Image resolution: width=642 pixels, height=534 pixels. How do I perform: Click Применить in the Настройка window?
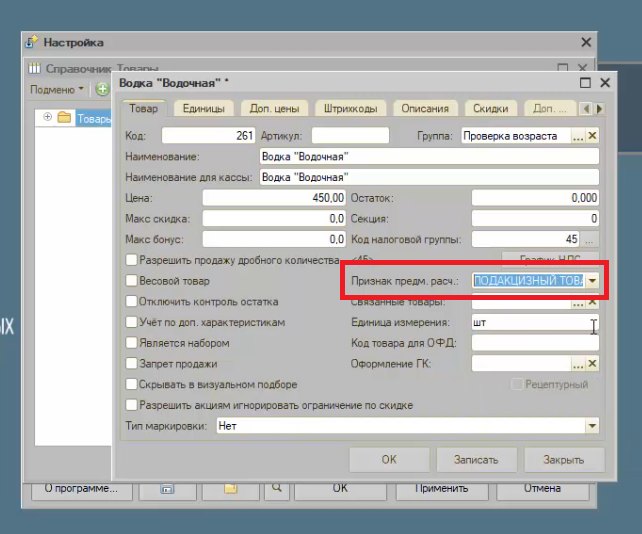441,490
